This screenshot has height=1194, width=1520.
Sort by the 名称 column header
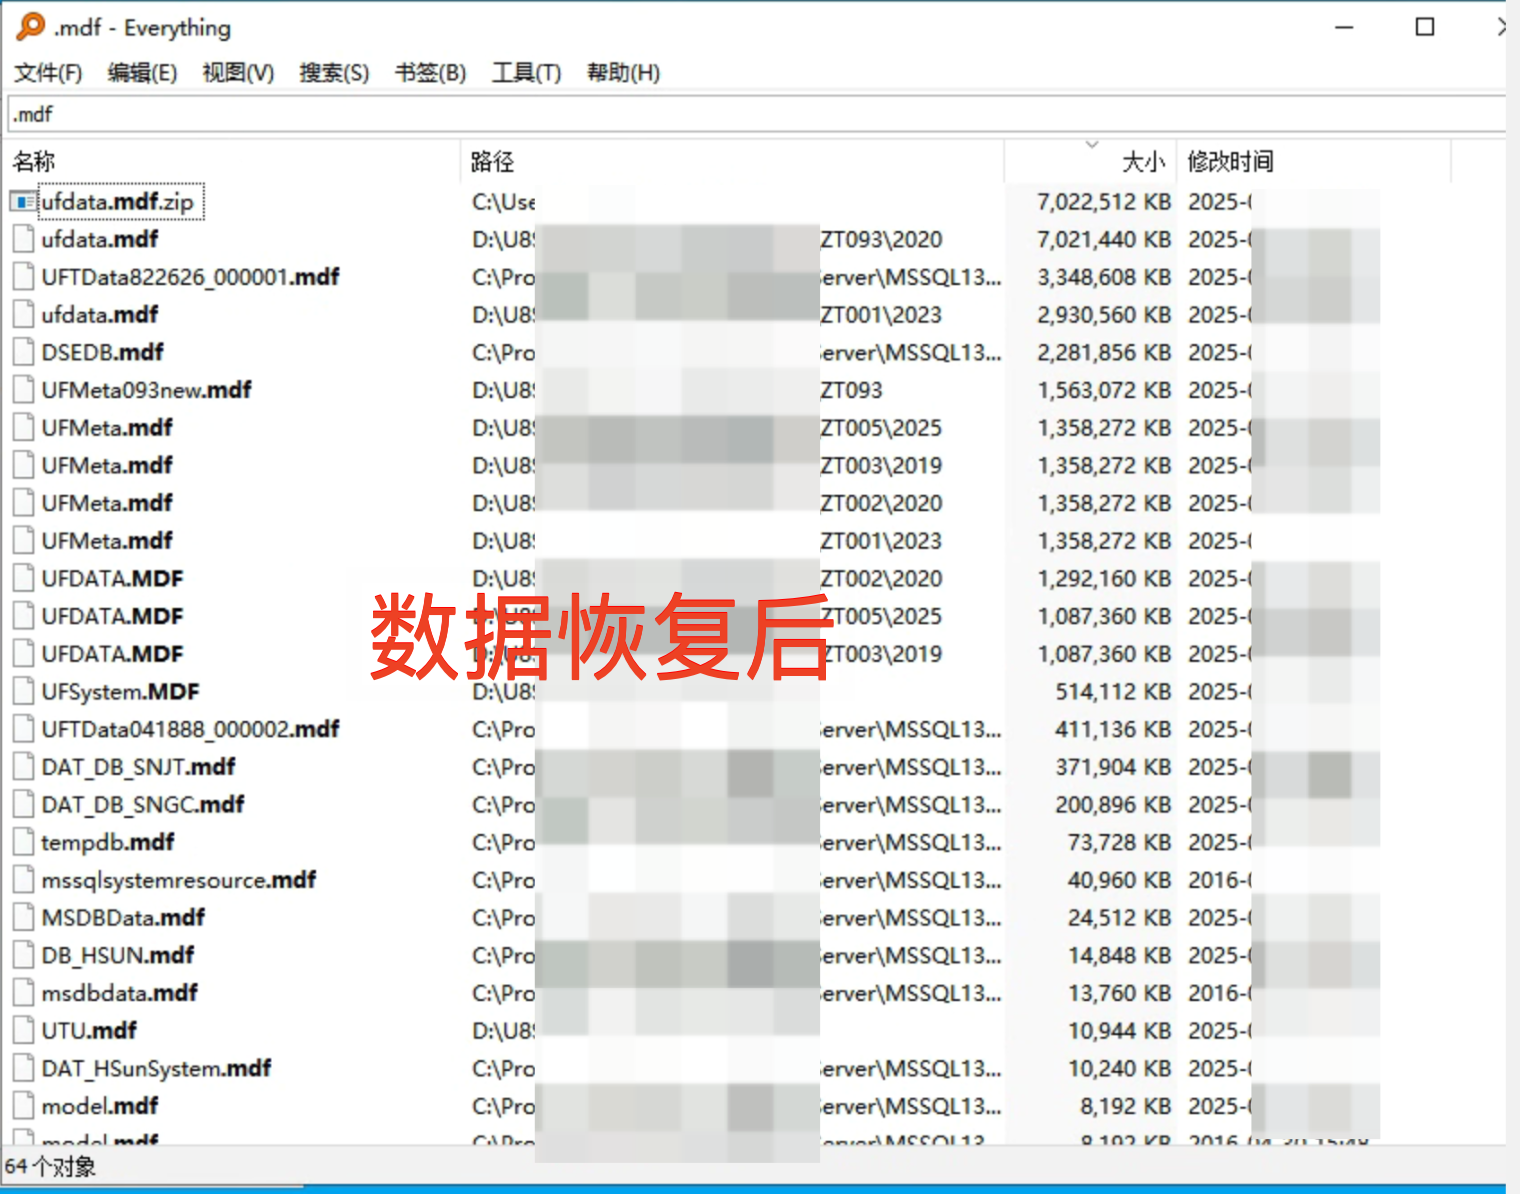[x=34, y=161]
